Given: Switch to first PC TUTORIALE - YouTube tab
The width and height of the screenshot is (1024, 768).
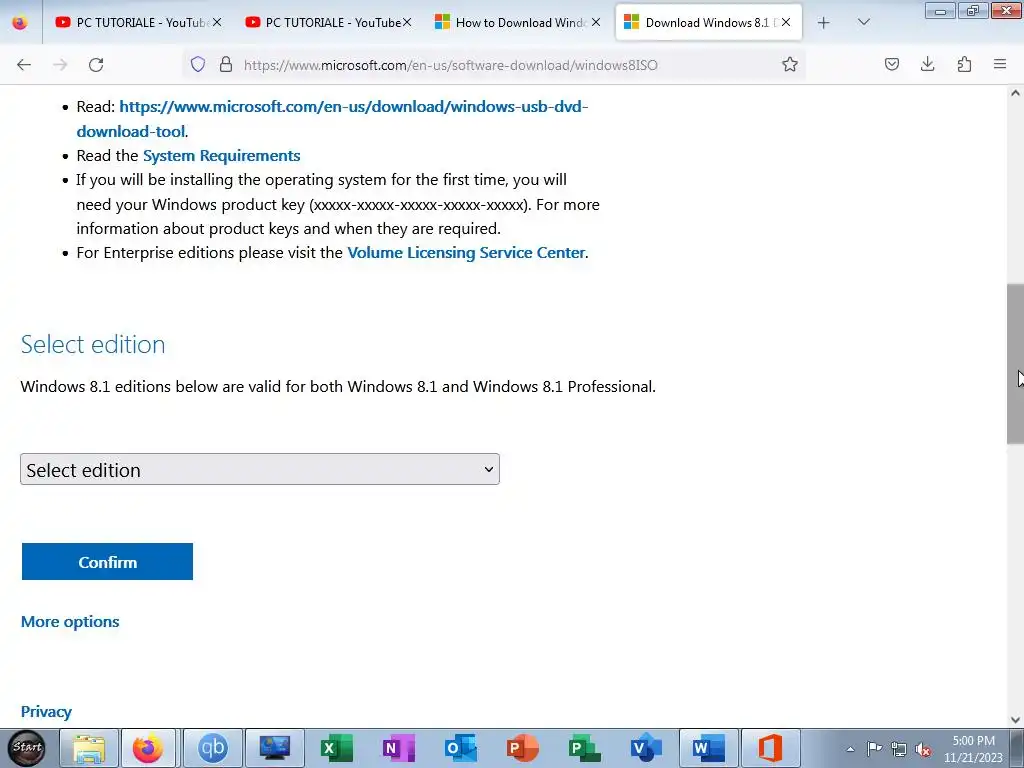Looking at the screenshot, I should (138, 22).
